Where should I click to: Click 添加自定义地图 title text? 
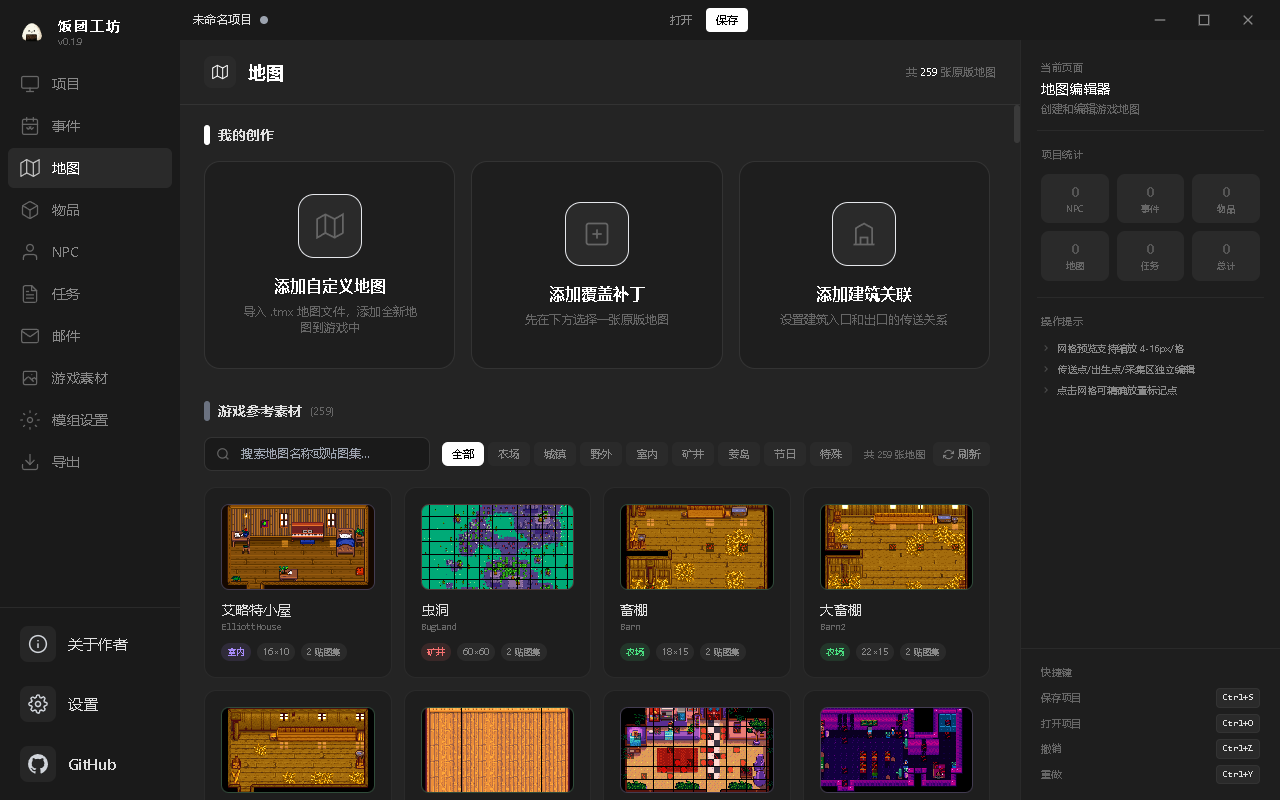coord(330,286)
